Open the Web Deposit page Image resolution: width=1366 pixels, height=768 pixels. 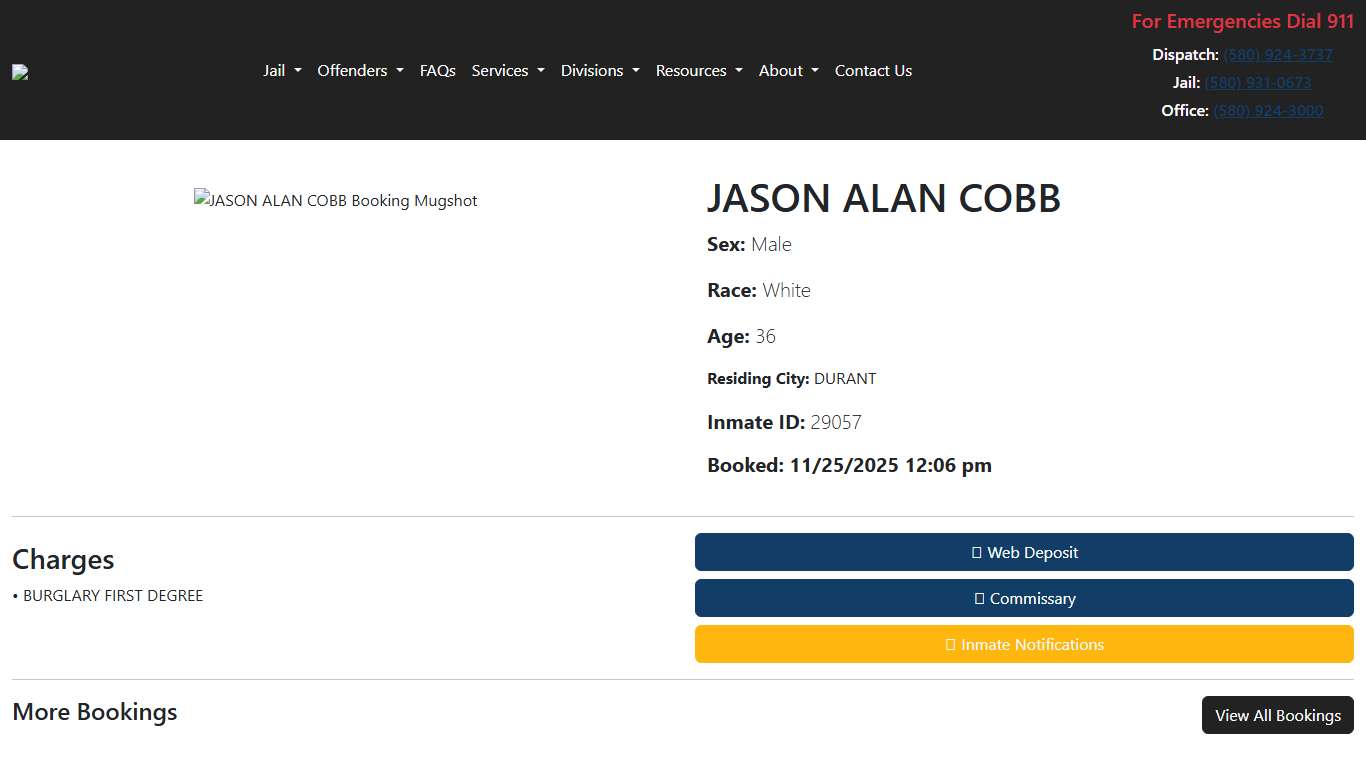(1024, 552)
